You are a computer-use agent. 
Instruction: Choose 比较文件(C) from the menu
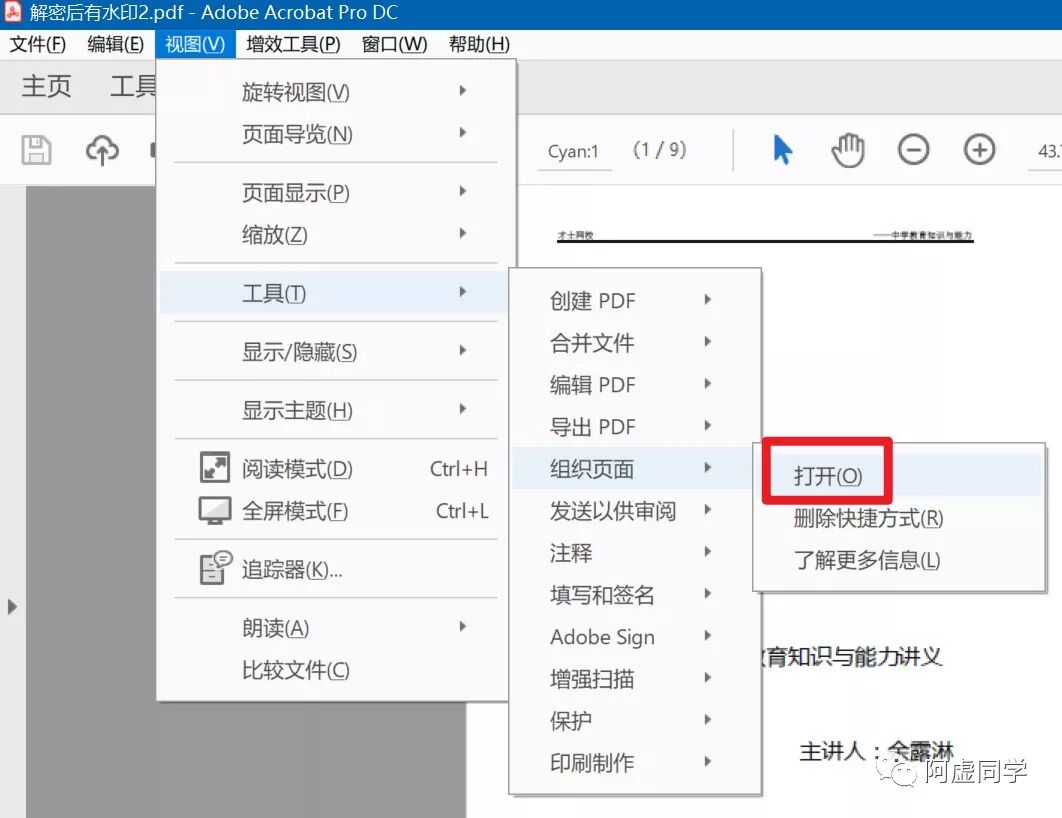click(x=335, y=670)
